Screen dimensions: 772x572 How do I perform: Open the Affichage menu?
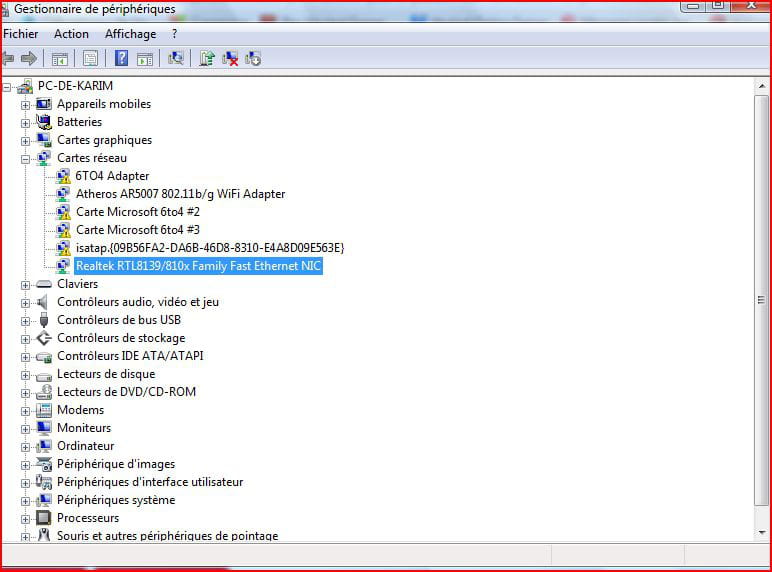pos(130,34)
